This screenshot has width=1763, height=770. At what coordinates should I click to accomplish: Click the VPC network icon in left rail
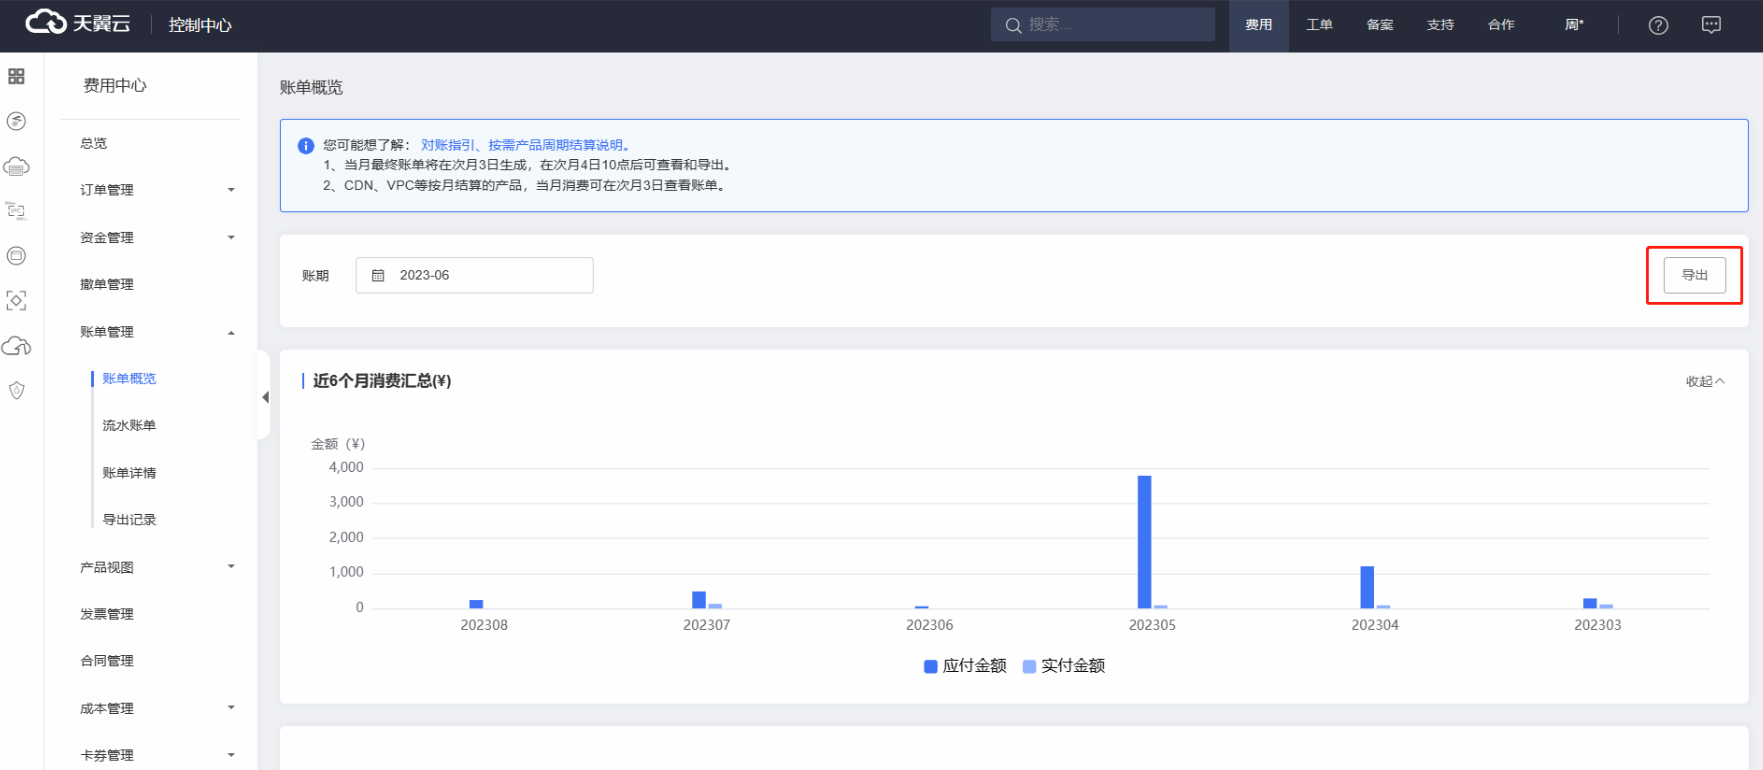point(16,211)
